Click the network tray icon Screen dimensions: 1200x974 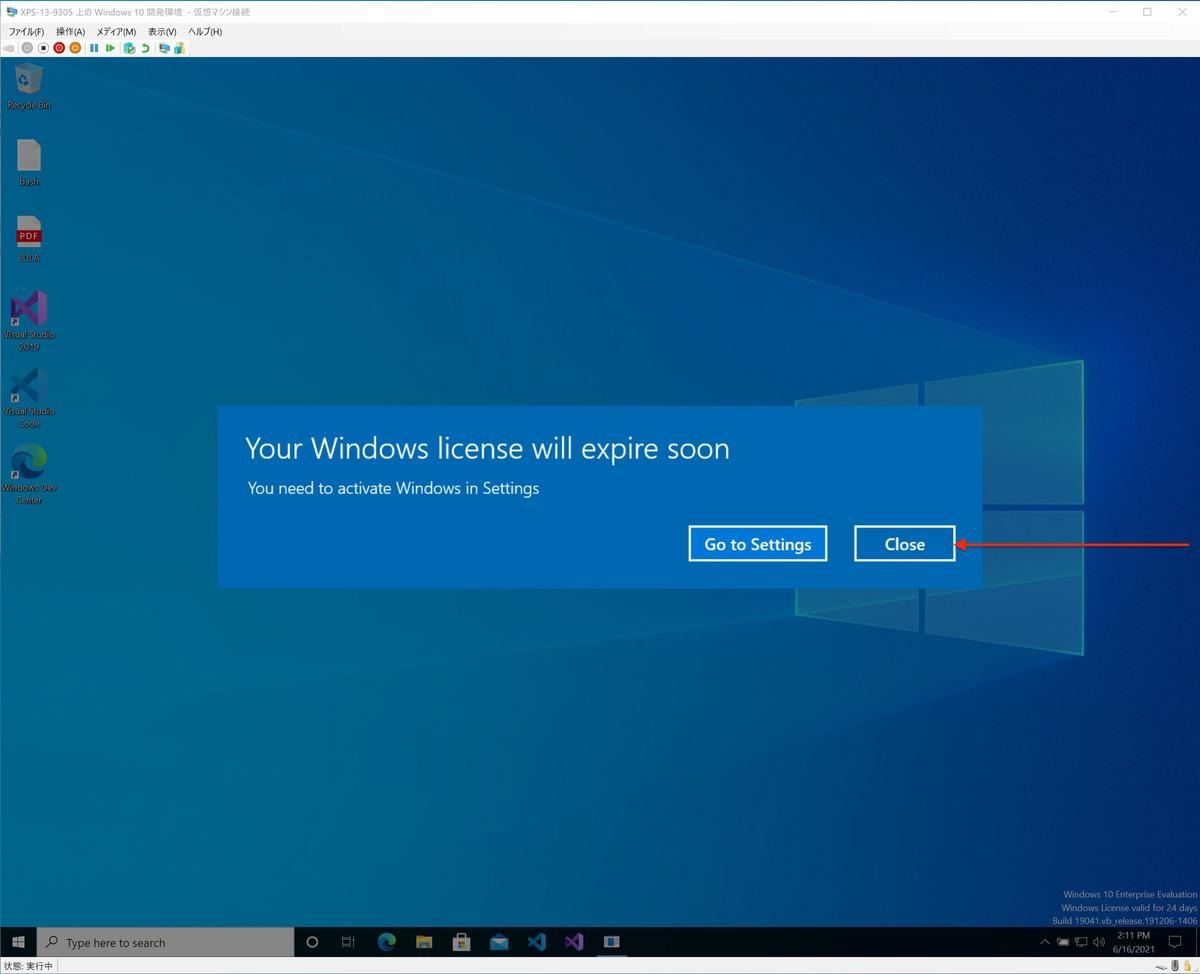[x=1081, y=942]
